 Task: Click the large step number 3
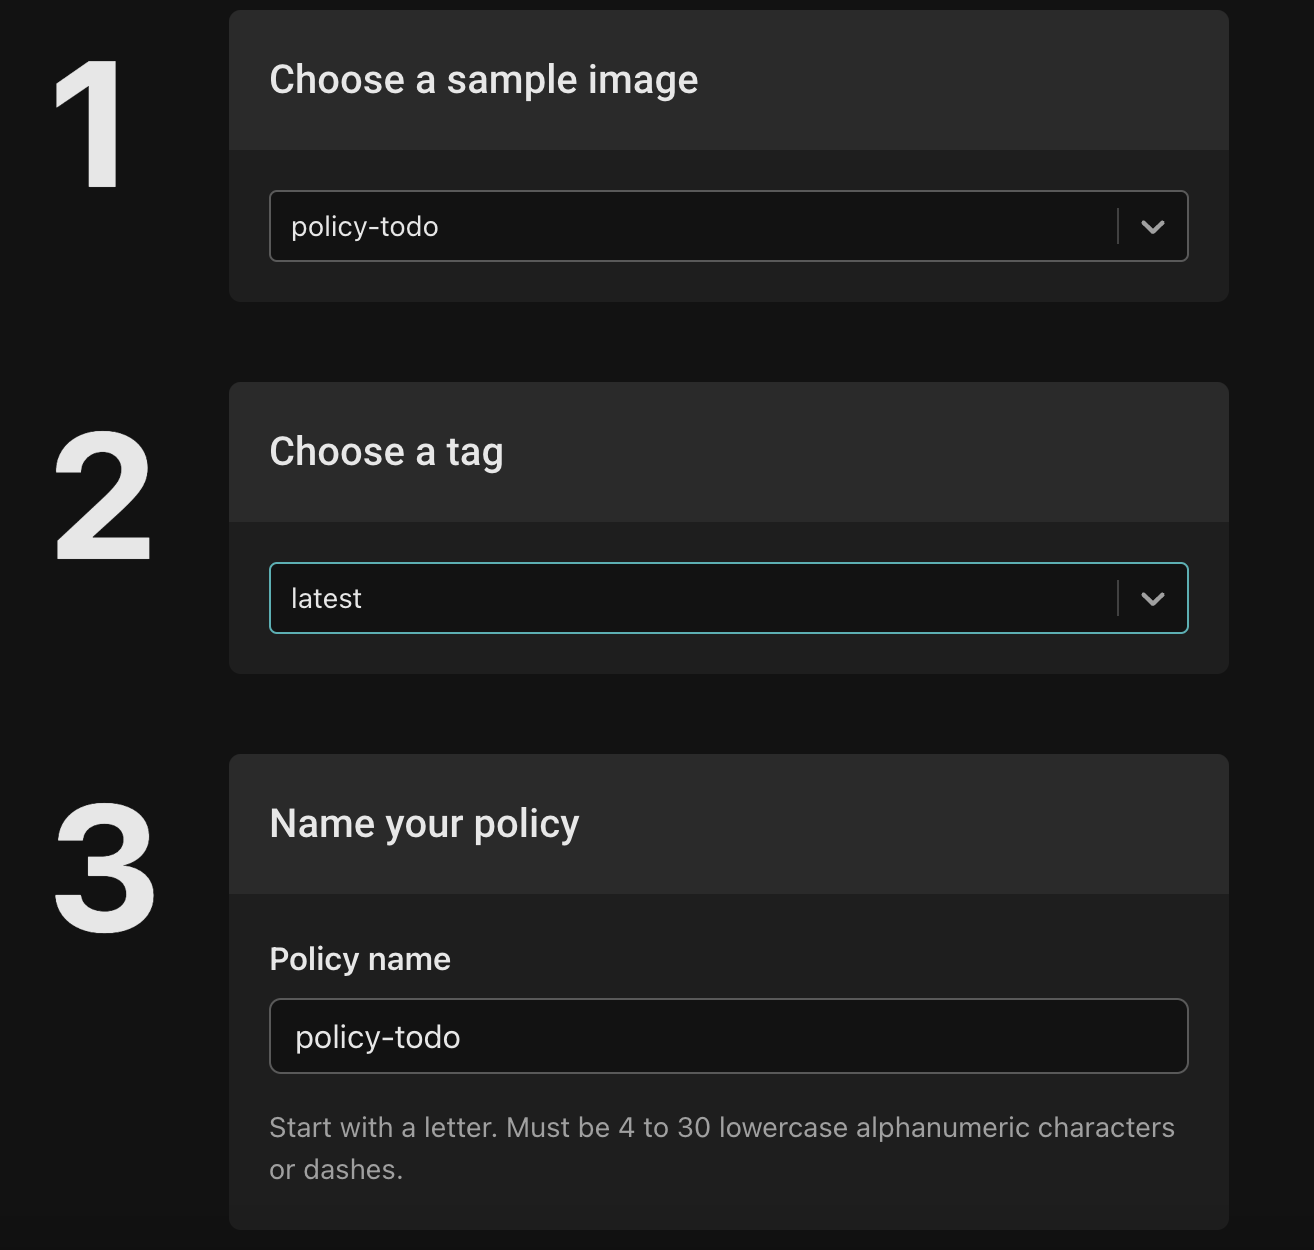point(104,869)
